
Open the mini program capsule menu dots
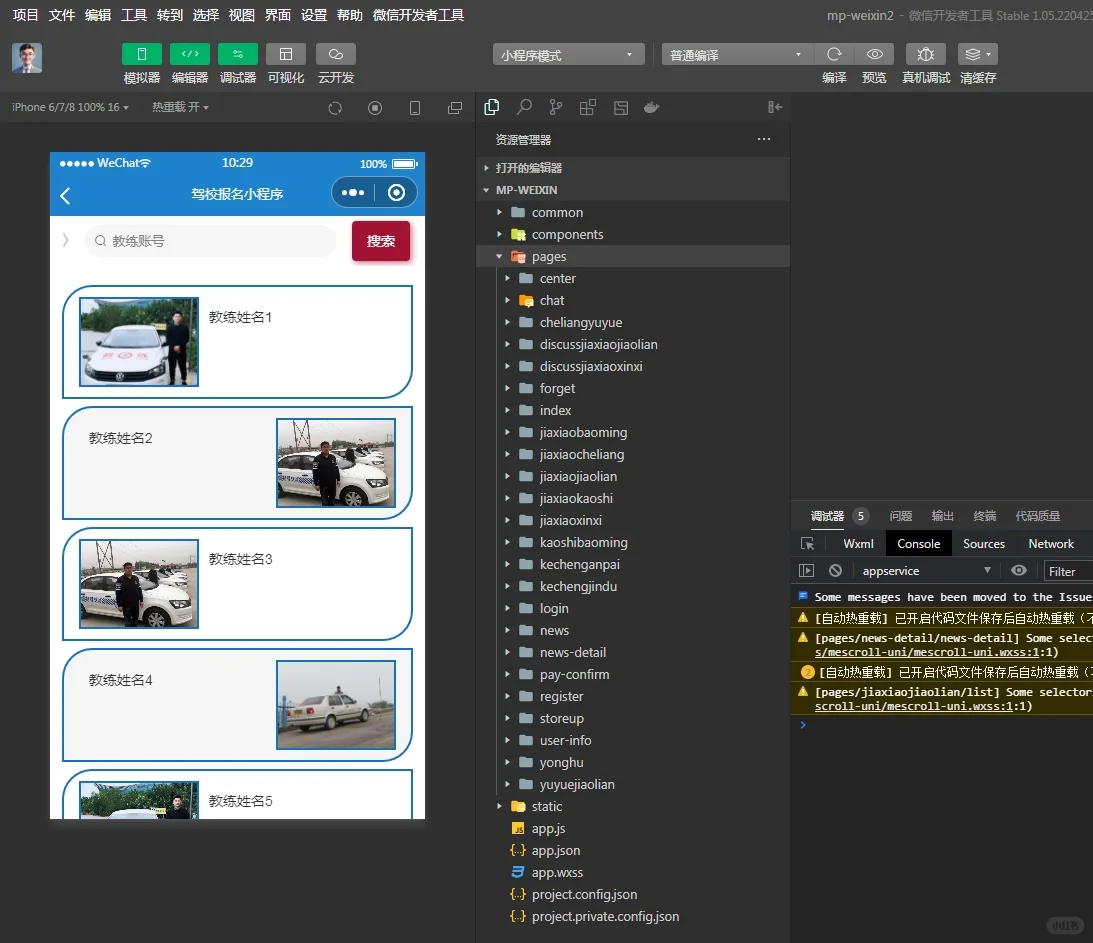(353, 193)
